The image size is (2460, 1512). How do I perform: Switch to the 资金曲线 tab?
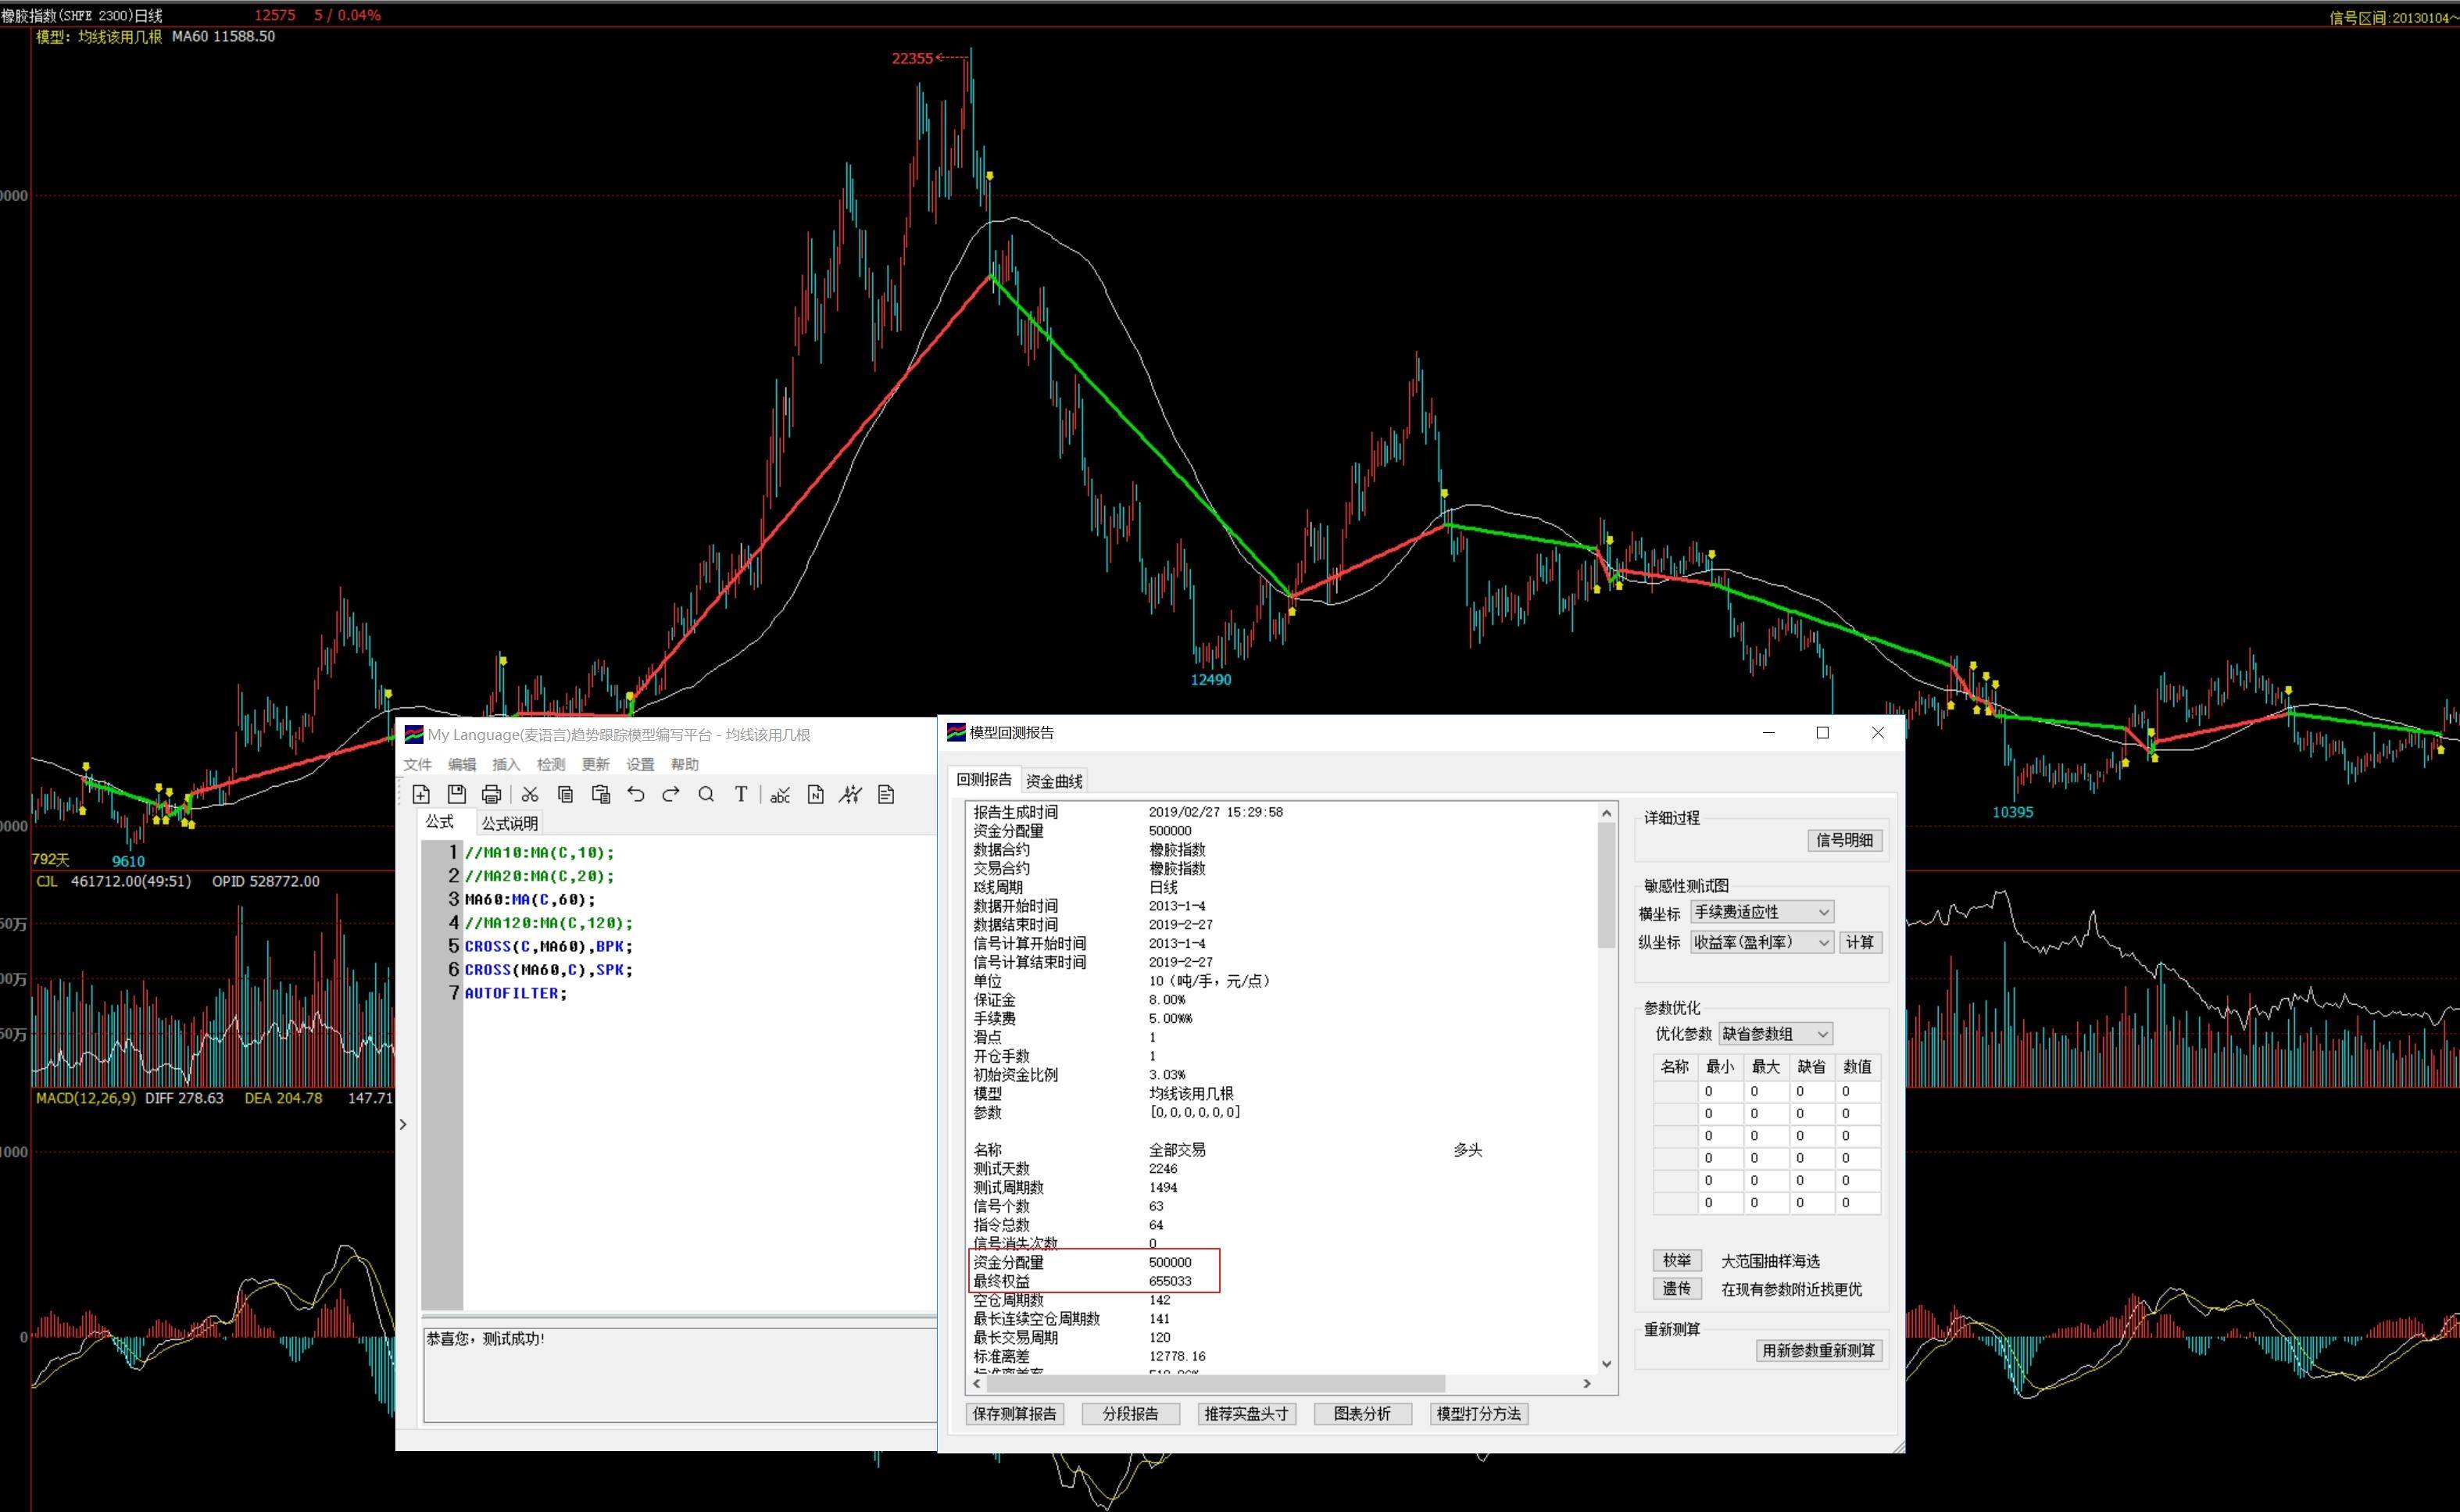[1054, 781]
